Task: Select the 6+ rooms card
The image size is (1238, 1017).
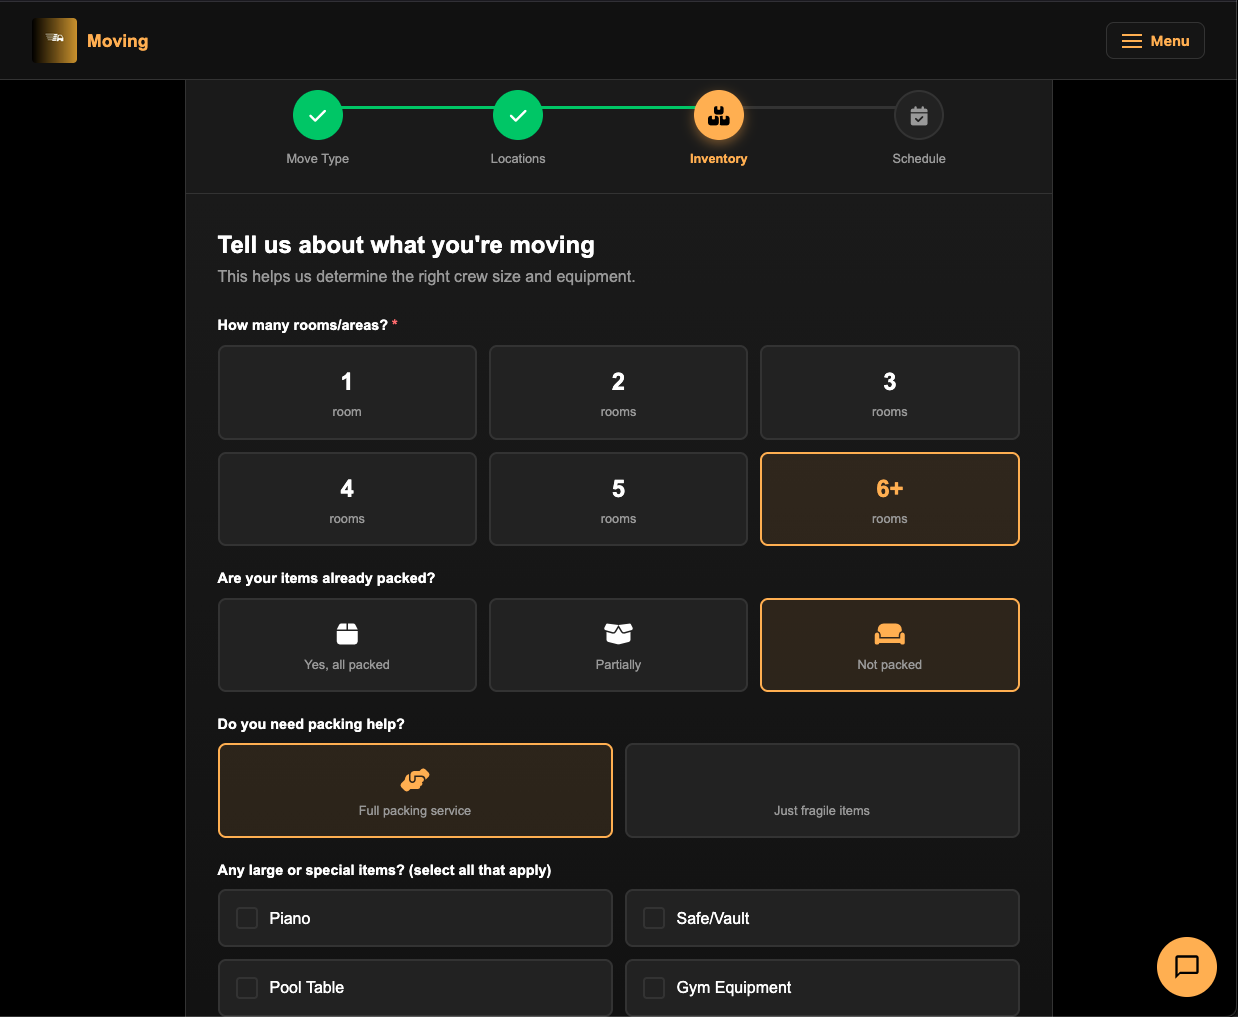Action: [889, 499]
